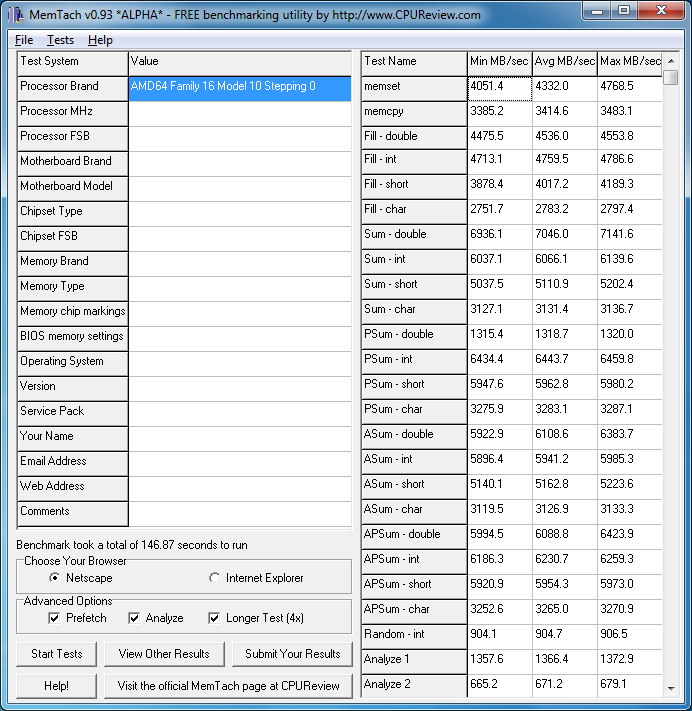
Task: Select Sum - double max value 7141.6
Action: 630,237
